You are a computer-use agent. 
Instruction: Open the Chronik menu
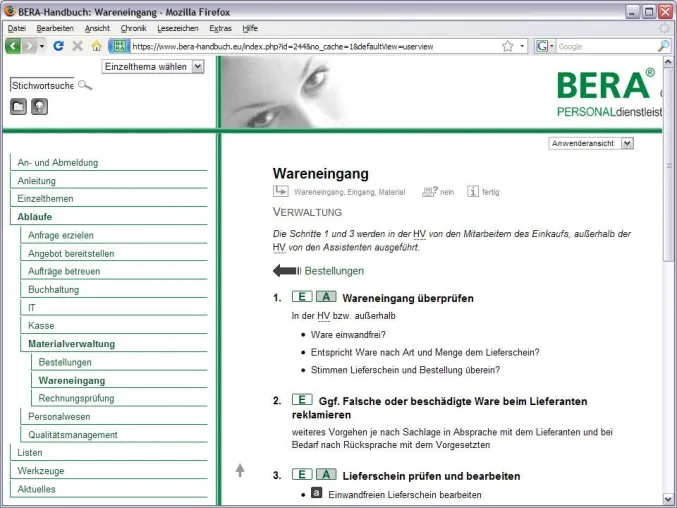(133, 28)
